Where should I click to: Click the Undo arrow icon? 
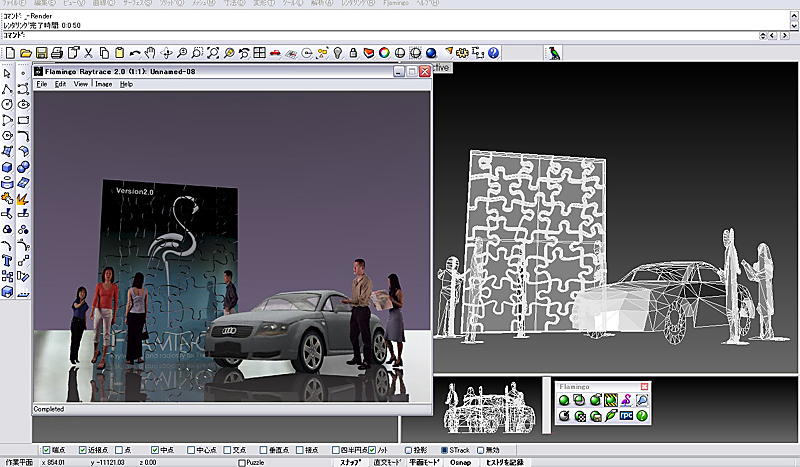[x=135, y=53]
